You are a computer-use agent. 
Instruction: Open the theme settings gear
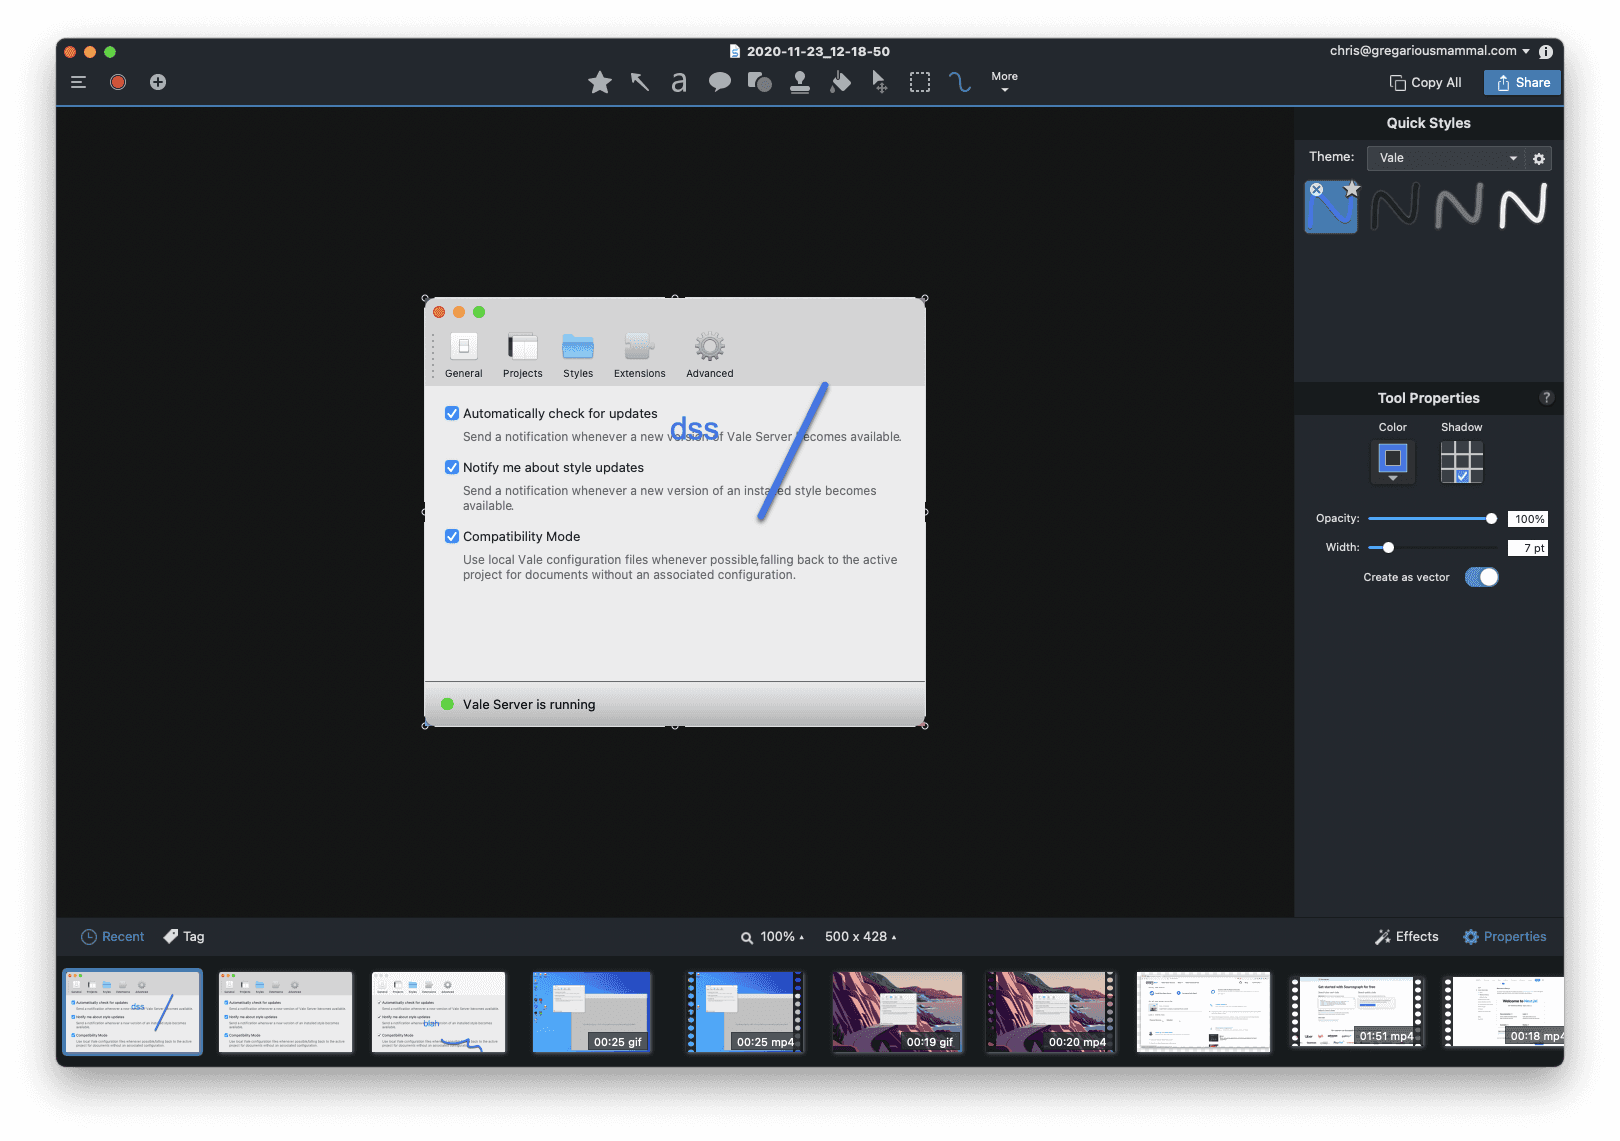[x=1539, y=158]
